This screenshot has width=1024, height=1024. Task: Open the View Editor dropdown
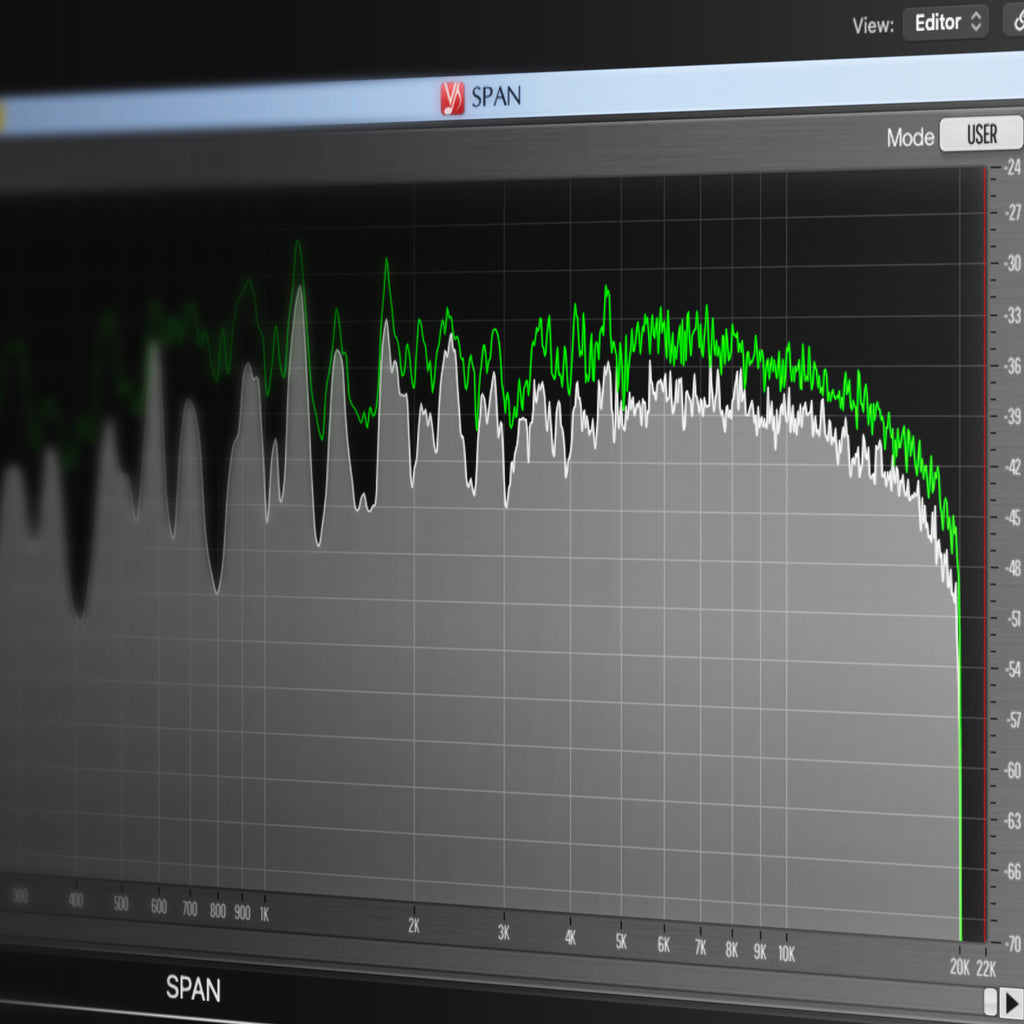coord(945,23)
